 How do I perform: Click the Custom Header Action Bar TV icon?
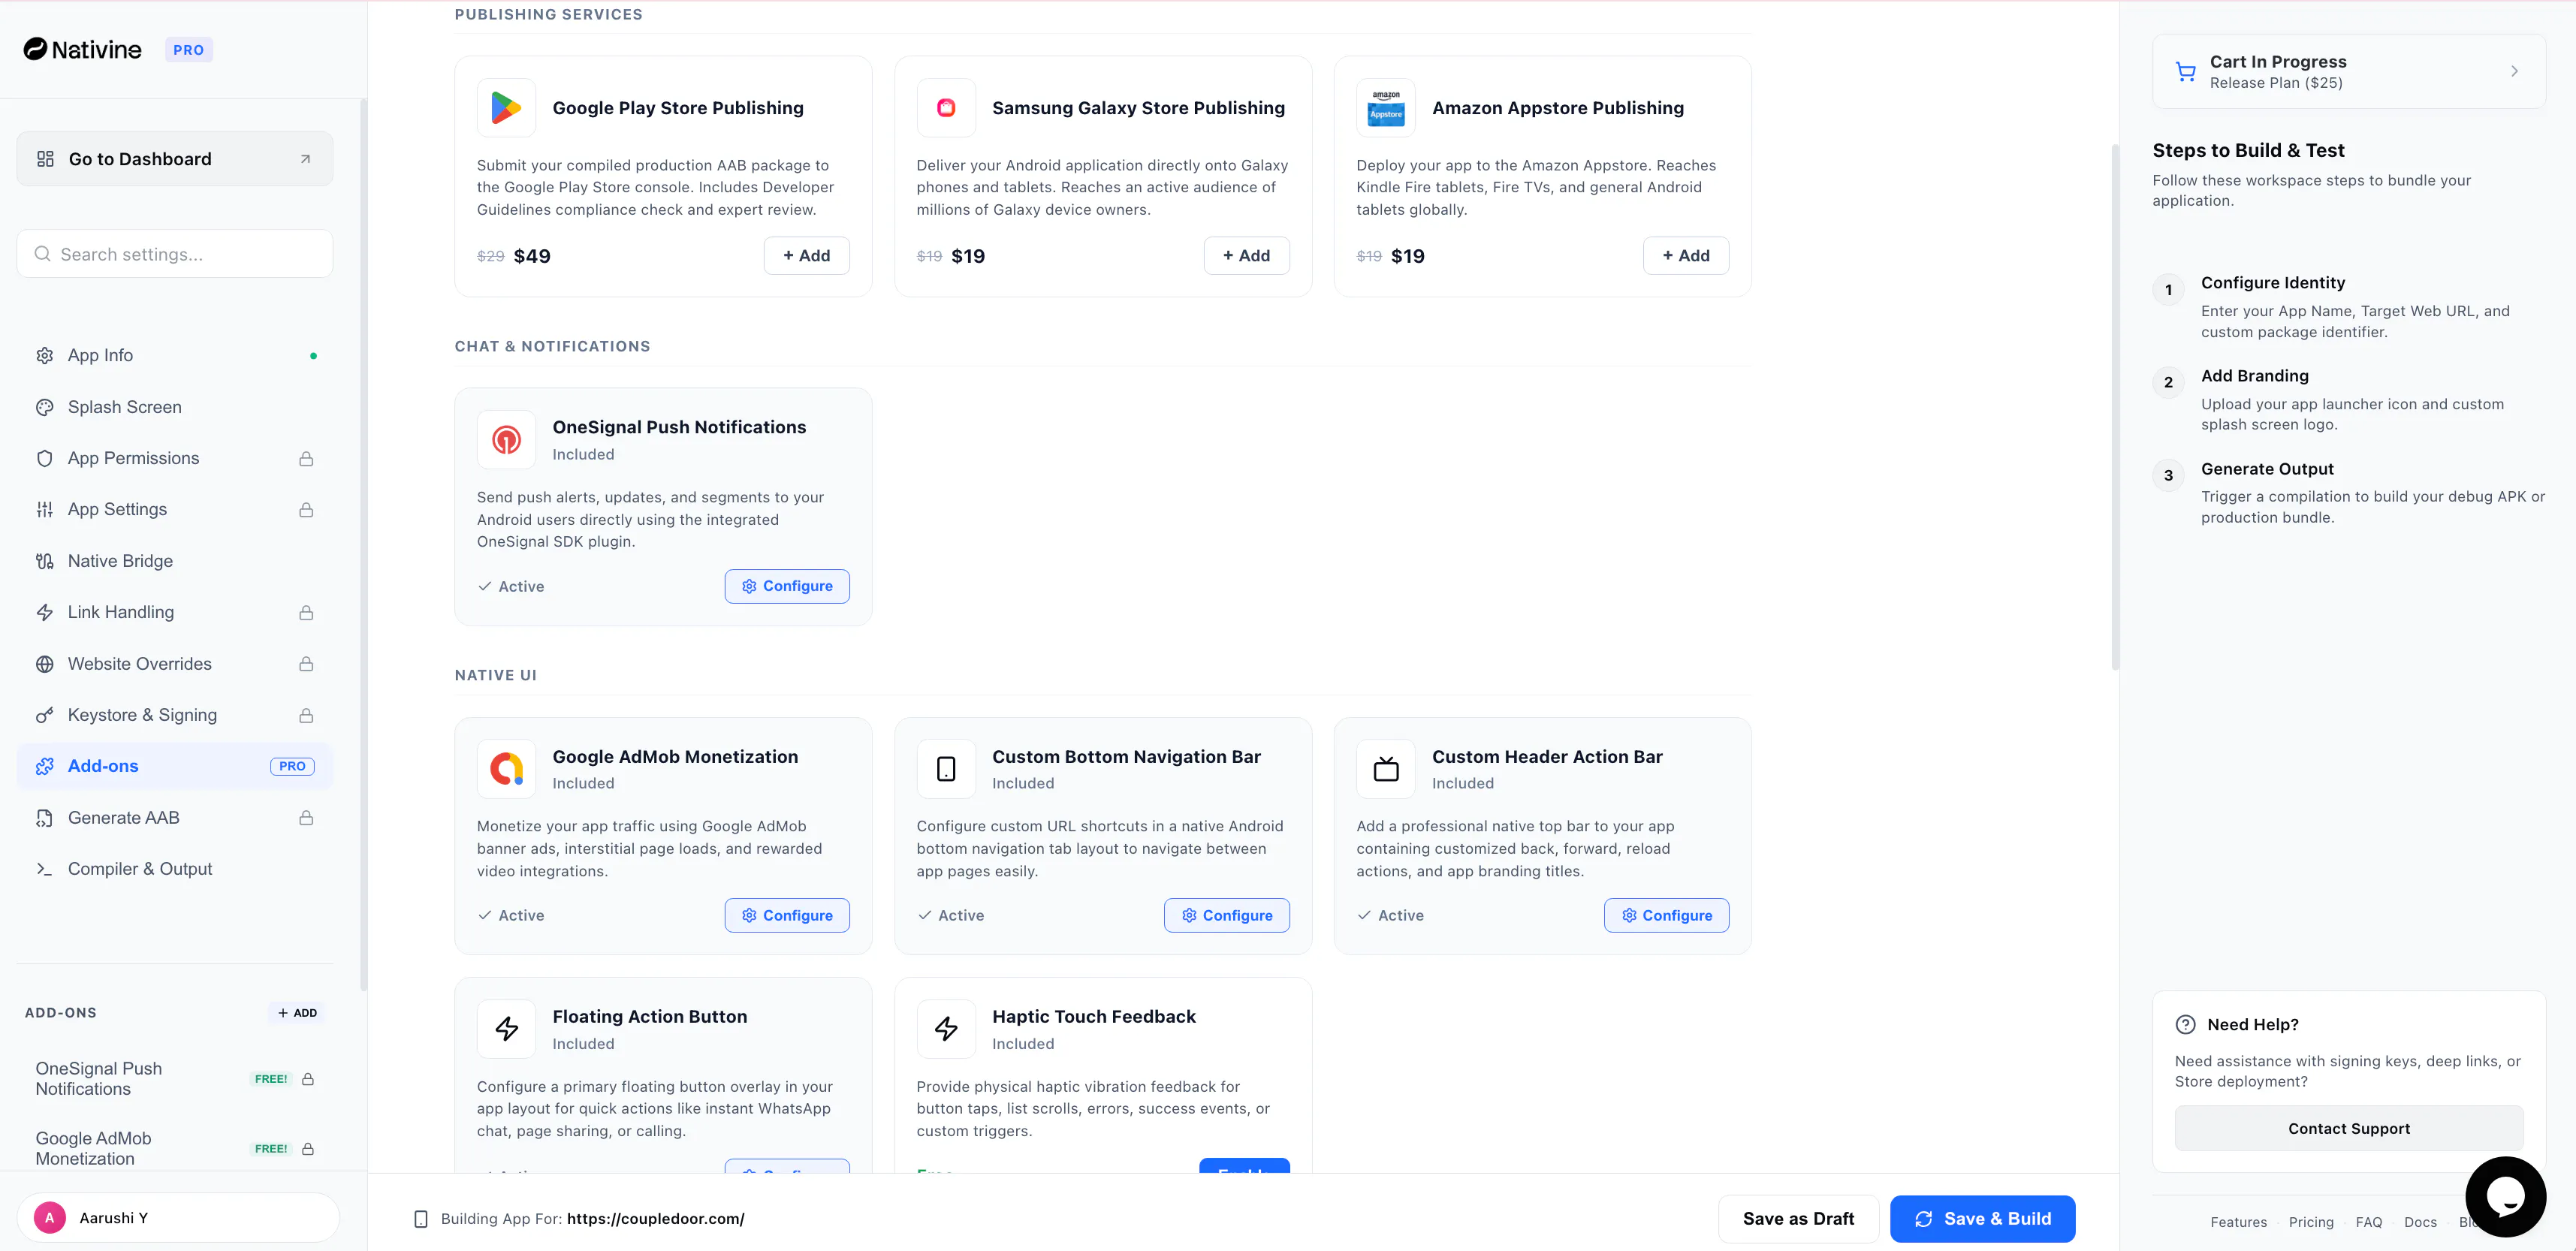tap(1386, 768)
